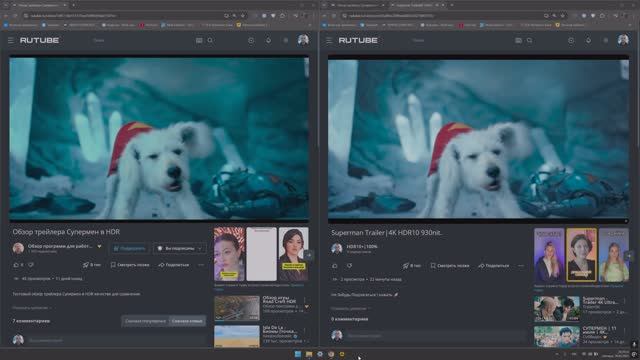This screenshot has height=360, width=640.
Task: Go to RUTUBE home via logo, right window
Action: point(358,40)
